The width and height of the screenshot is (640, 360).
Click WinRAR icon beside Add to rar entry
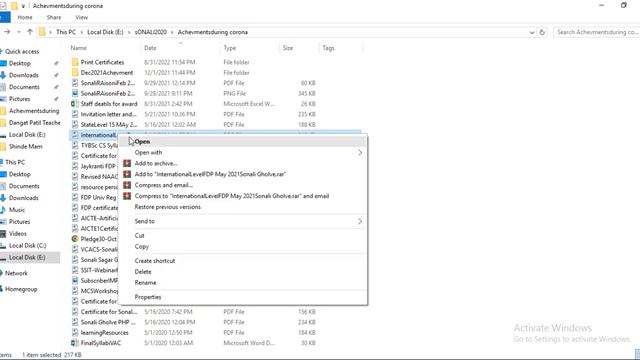127,174
